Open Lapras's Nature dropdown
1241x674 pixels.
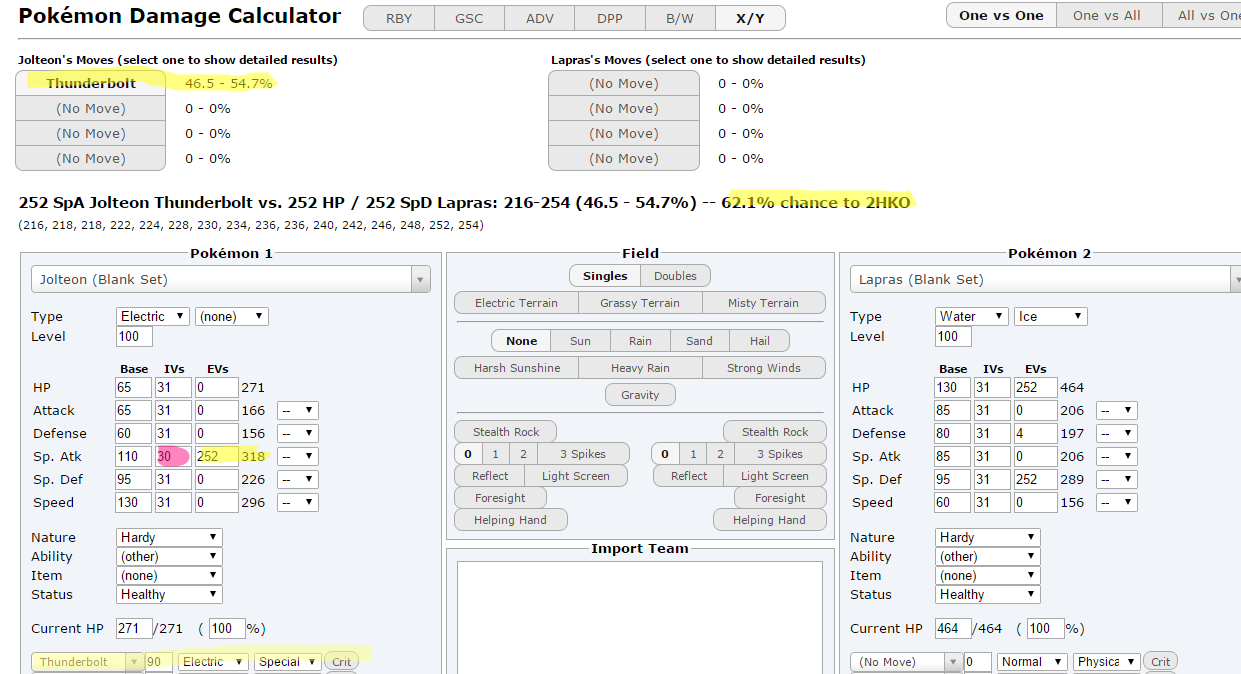(x=988, y=537)
